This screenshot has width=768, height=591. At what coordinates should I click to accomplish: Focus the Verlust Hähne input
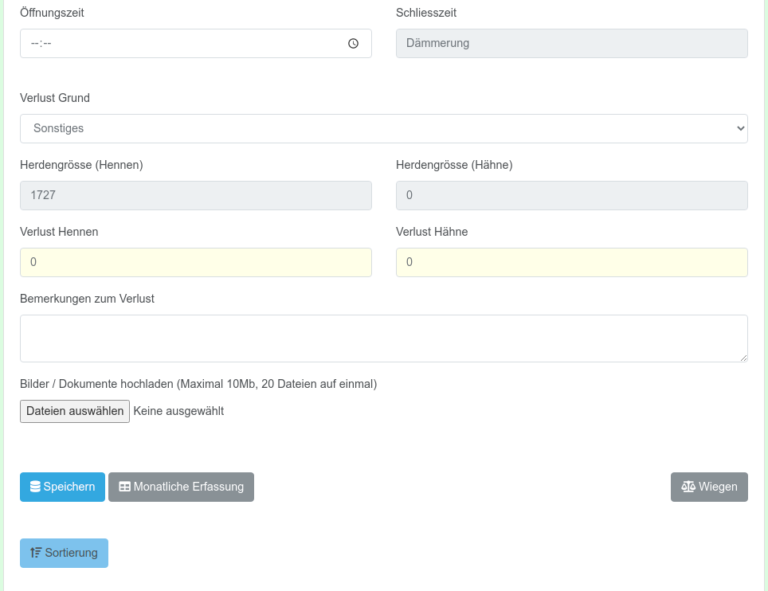point(572,262)
